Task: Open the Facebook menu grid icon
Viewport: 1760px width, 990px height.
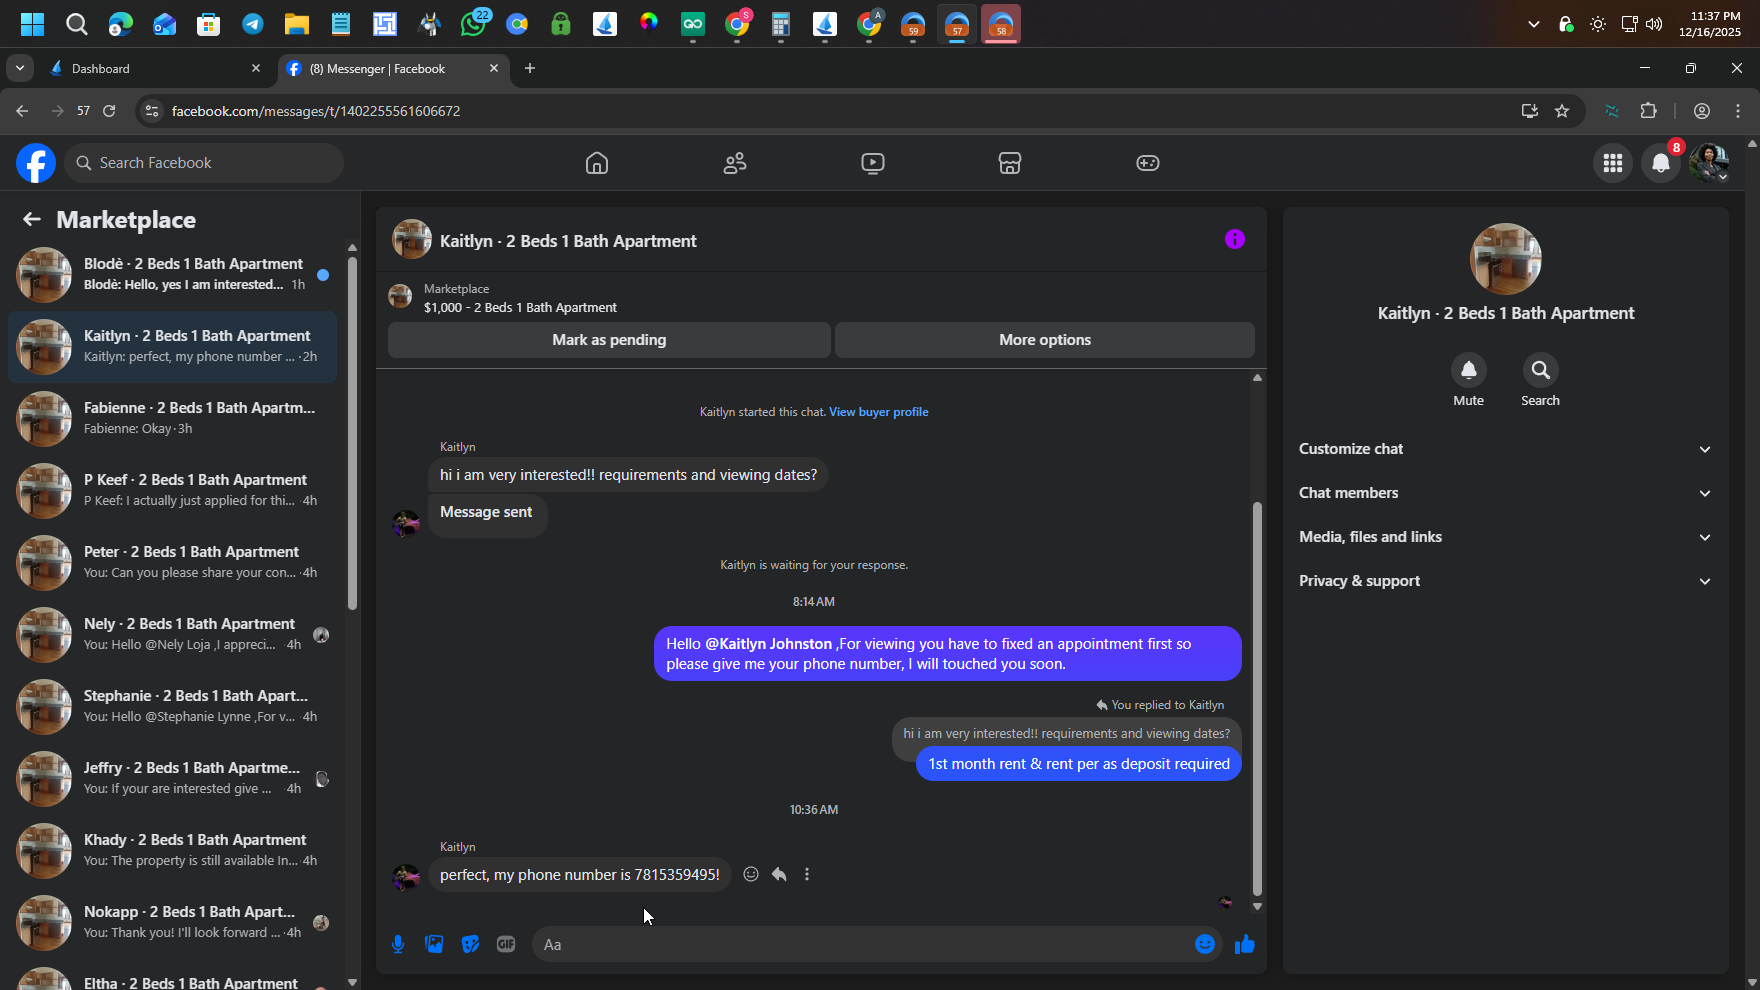Action: click(1613, 163)
